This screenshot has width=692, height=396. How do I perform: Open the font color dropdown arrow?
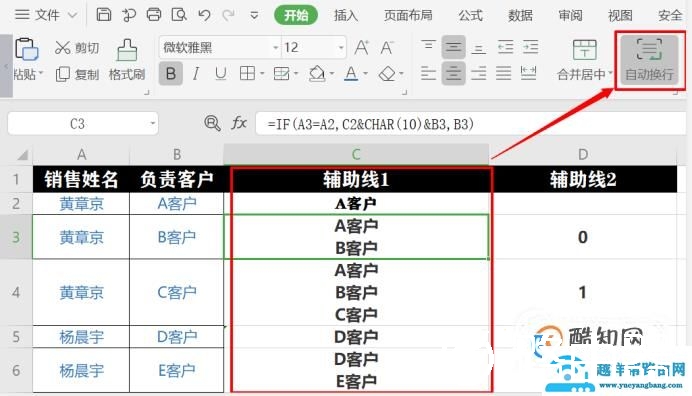click(365, 73)
